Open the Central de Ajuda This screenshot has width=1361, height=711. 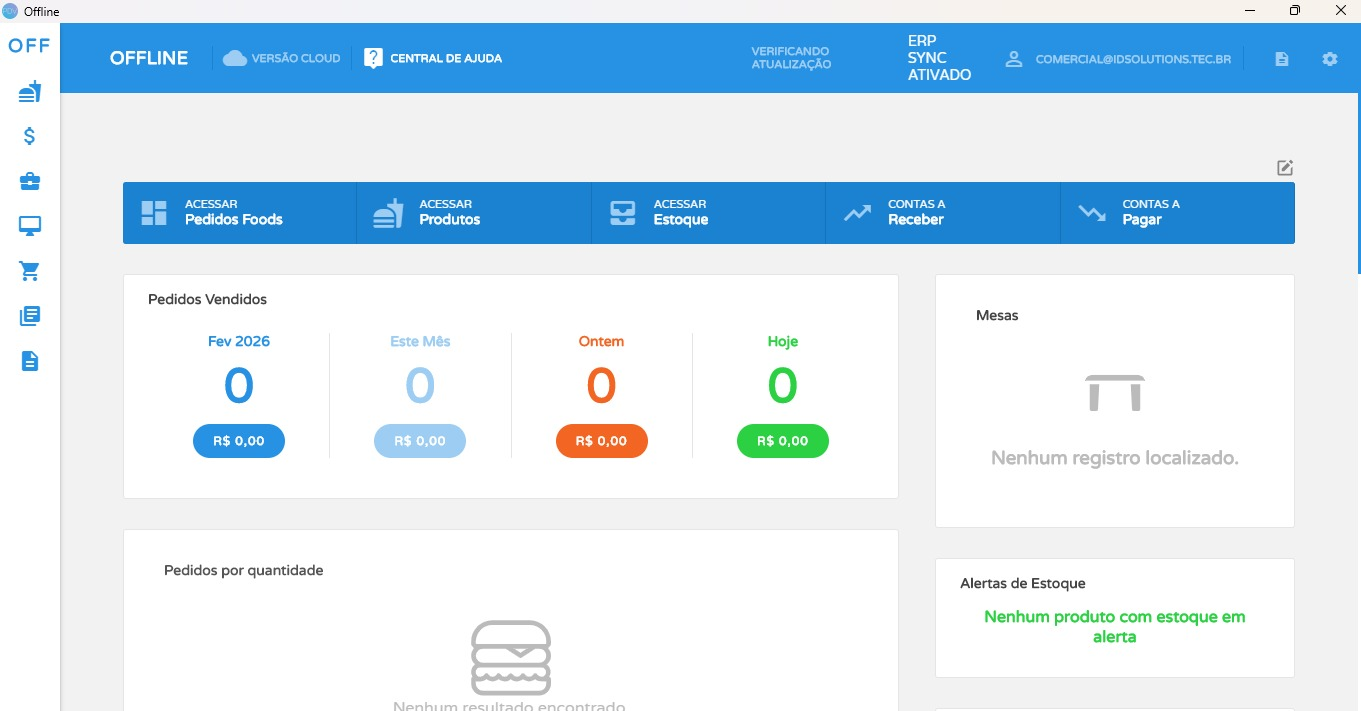(432, 58)
